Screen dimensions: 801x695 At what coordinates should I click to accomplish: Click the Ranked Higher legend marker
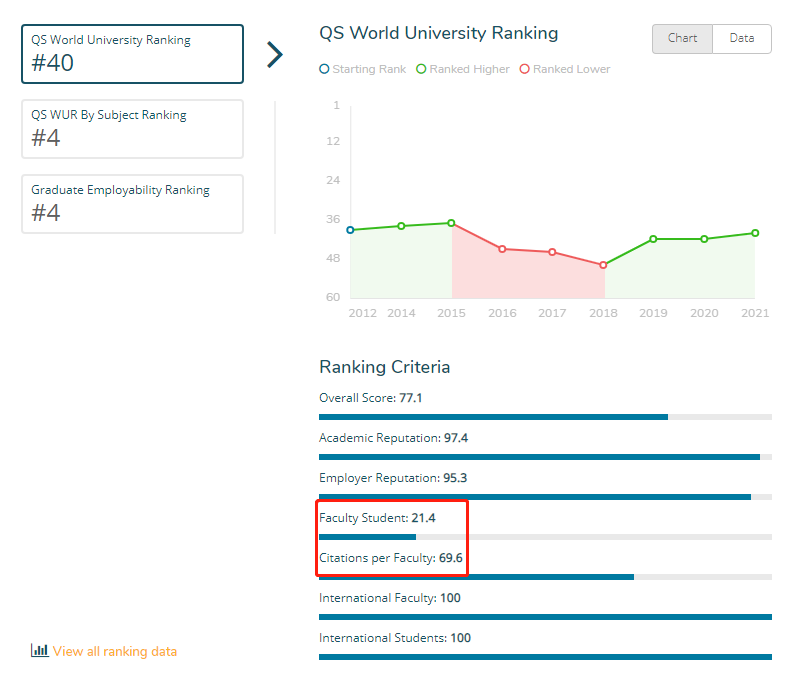click(421, 69)
